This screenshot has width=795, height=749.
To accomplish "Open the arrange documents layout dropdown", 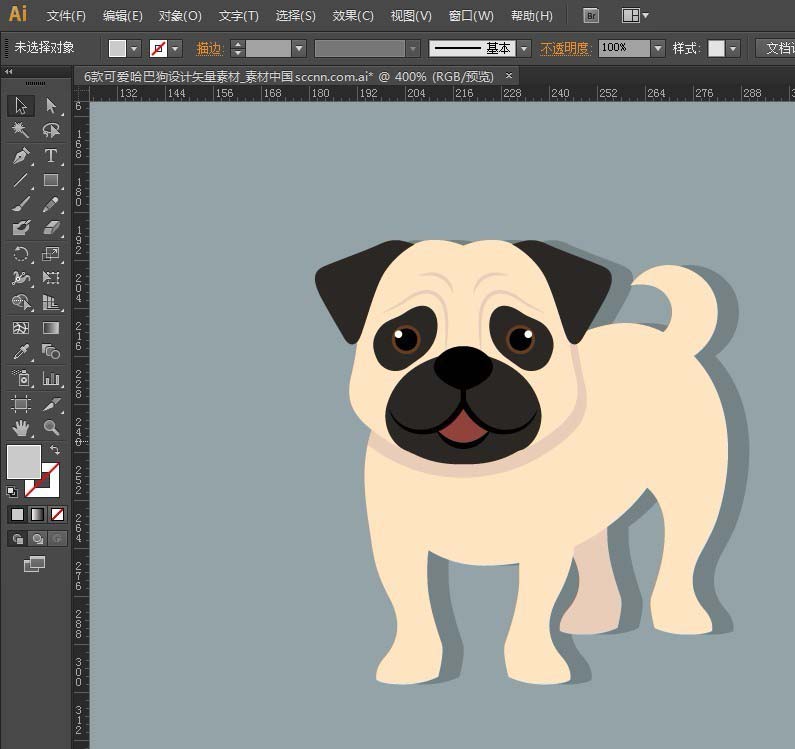I will click(634, 16).
